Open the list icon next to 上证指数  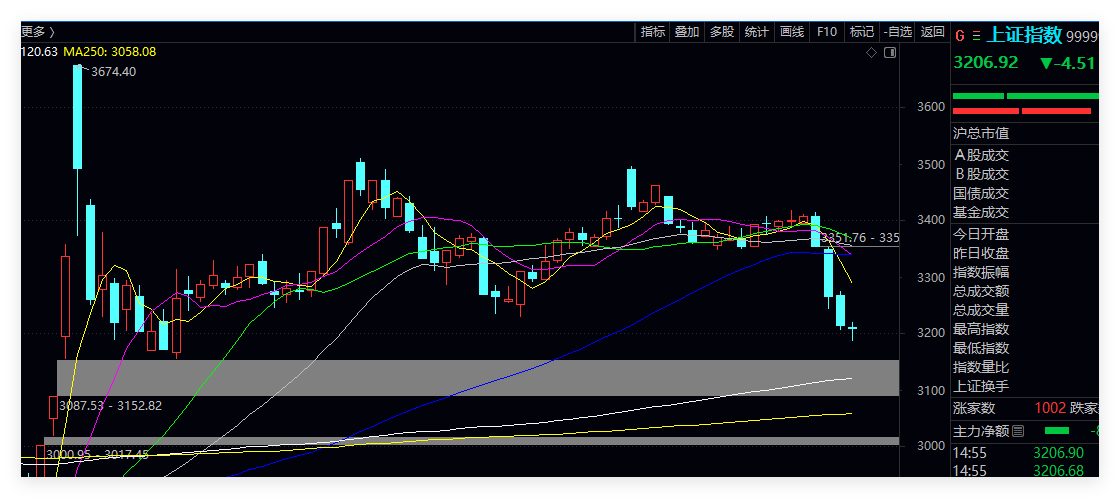pyautogui.click(x=976, y=36)
